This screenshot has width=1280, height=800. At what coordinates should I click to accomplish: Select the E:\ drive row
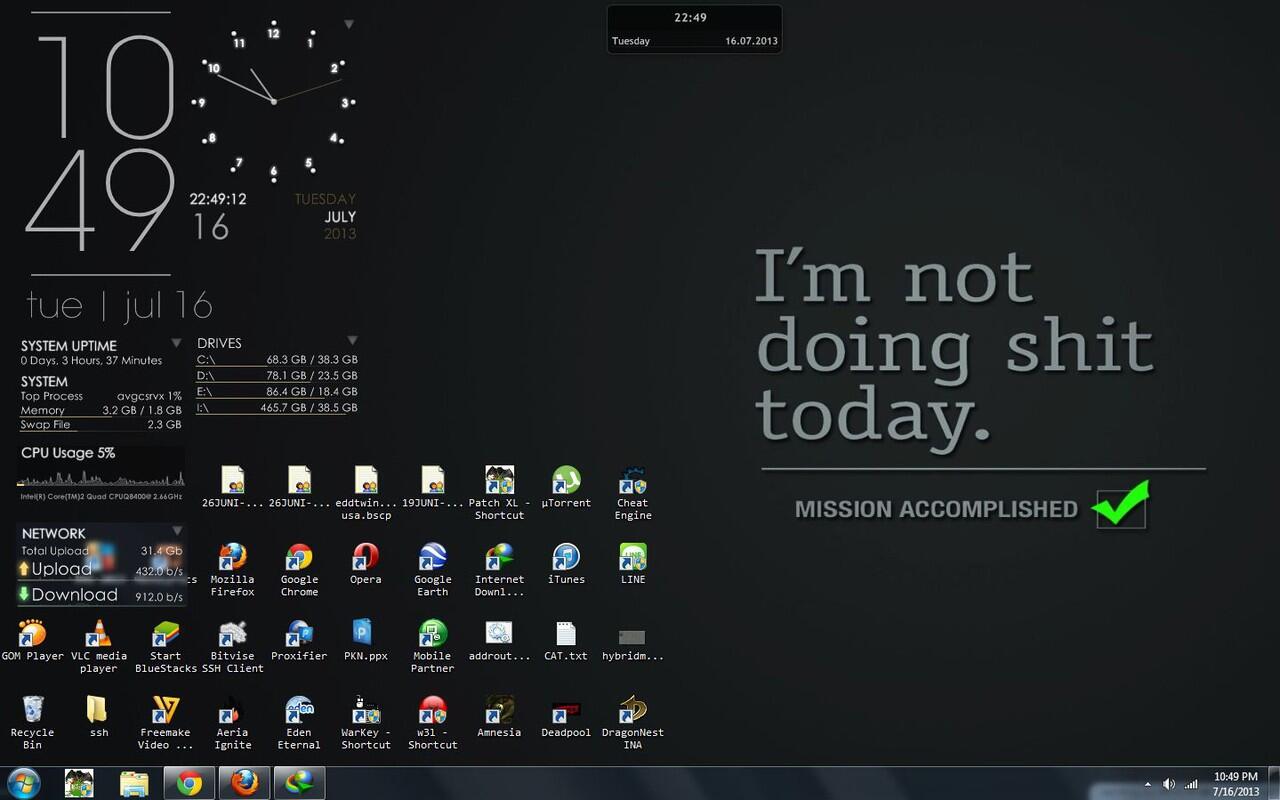[277, 392]
